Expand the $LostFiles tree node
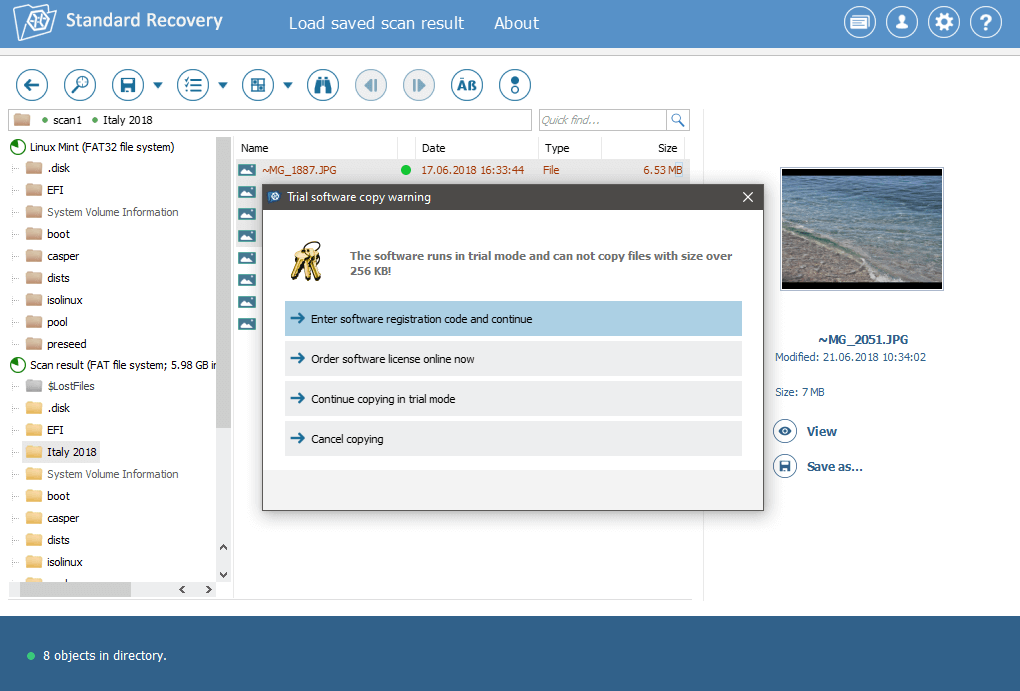 tap(15, 386)
